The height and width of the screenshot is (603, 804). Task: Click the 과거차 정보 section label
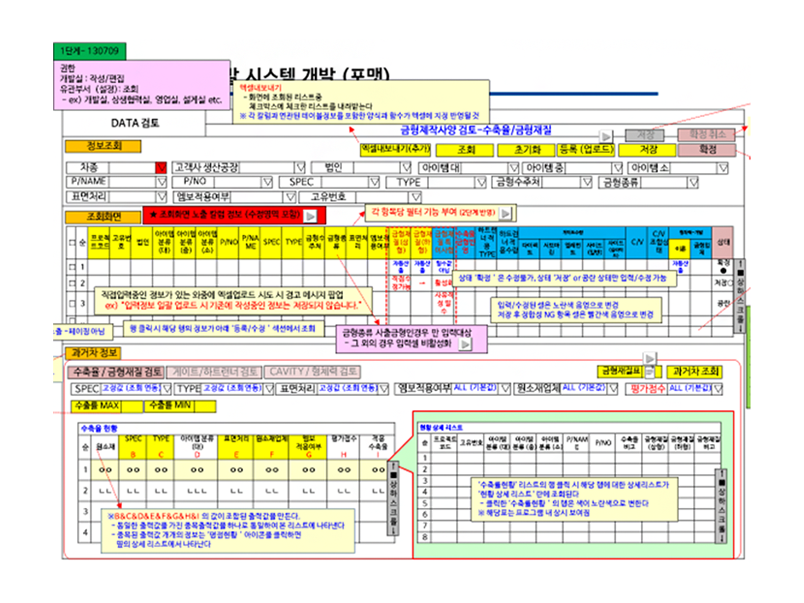coord(93,353)
